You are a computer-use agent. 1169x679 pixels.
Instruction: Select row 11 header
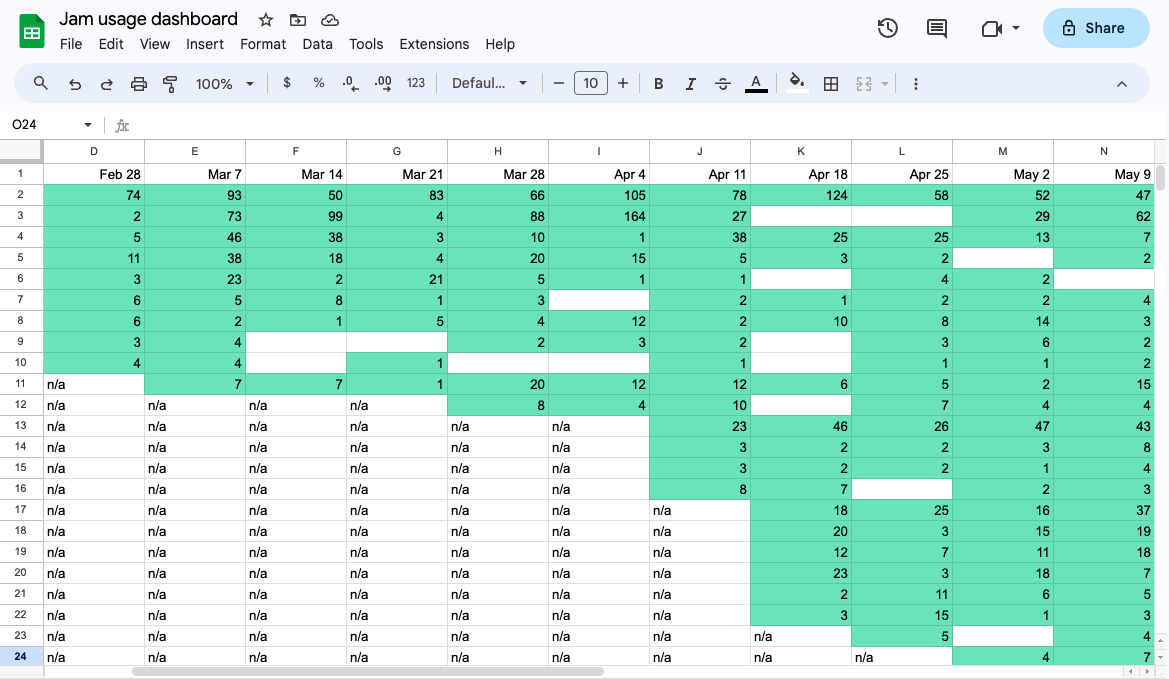click(21, 384)
